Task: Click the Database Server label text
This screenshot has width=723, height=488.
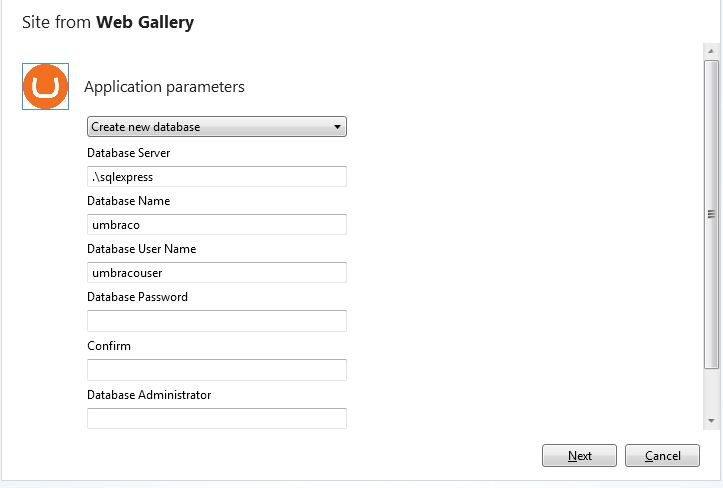Action: 129,153
